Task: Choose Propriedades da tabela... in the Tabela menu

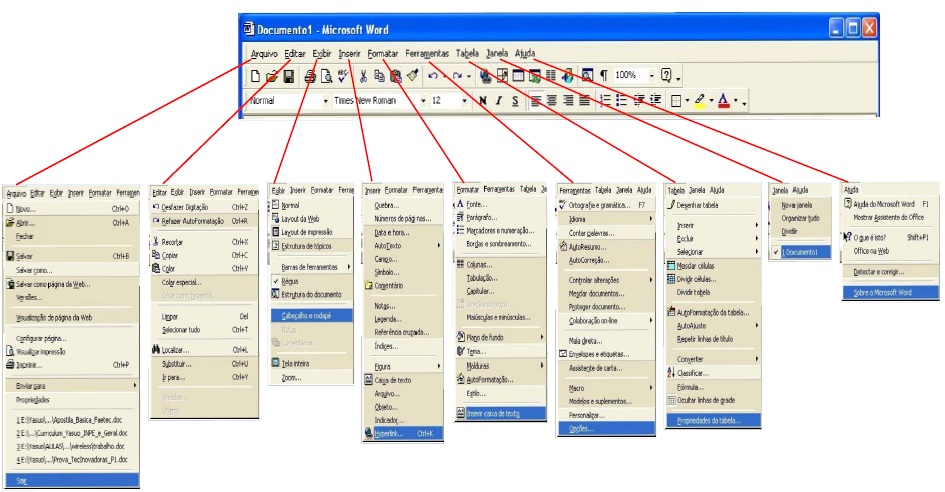Action: (x=713, y=421)
